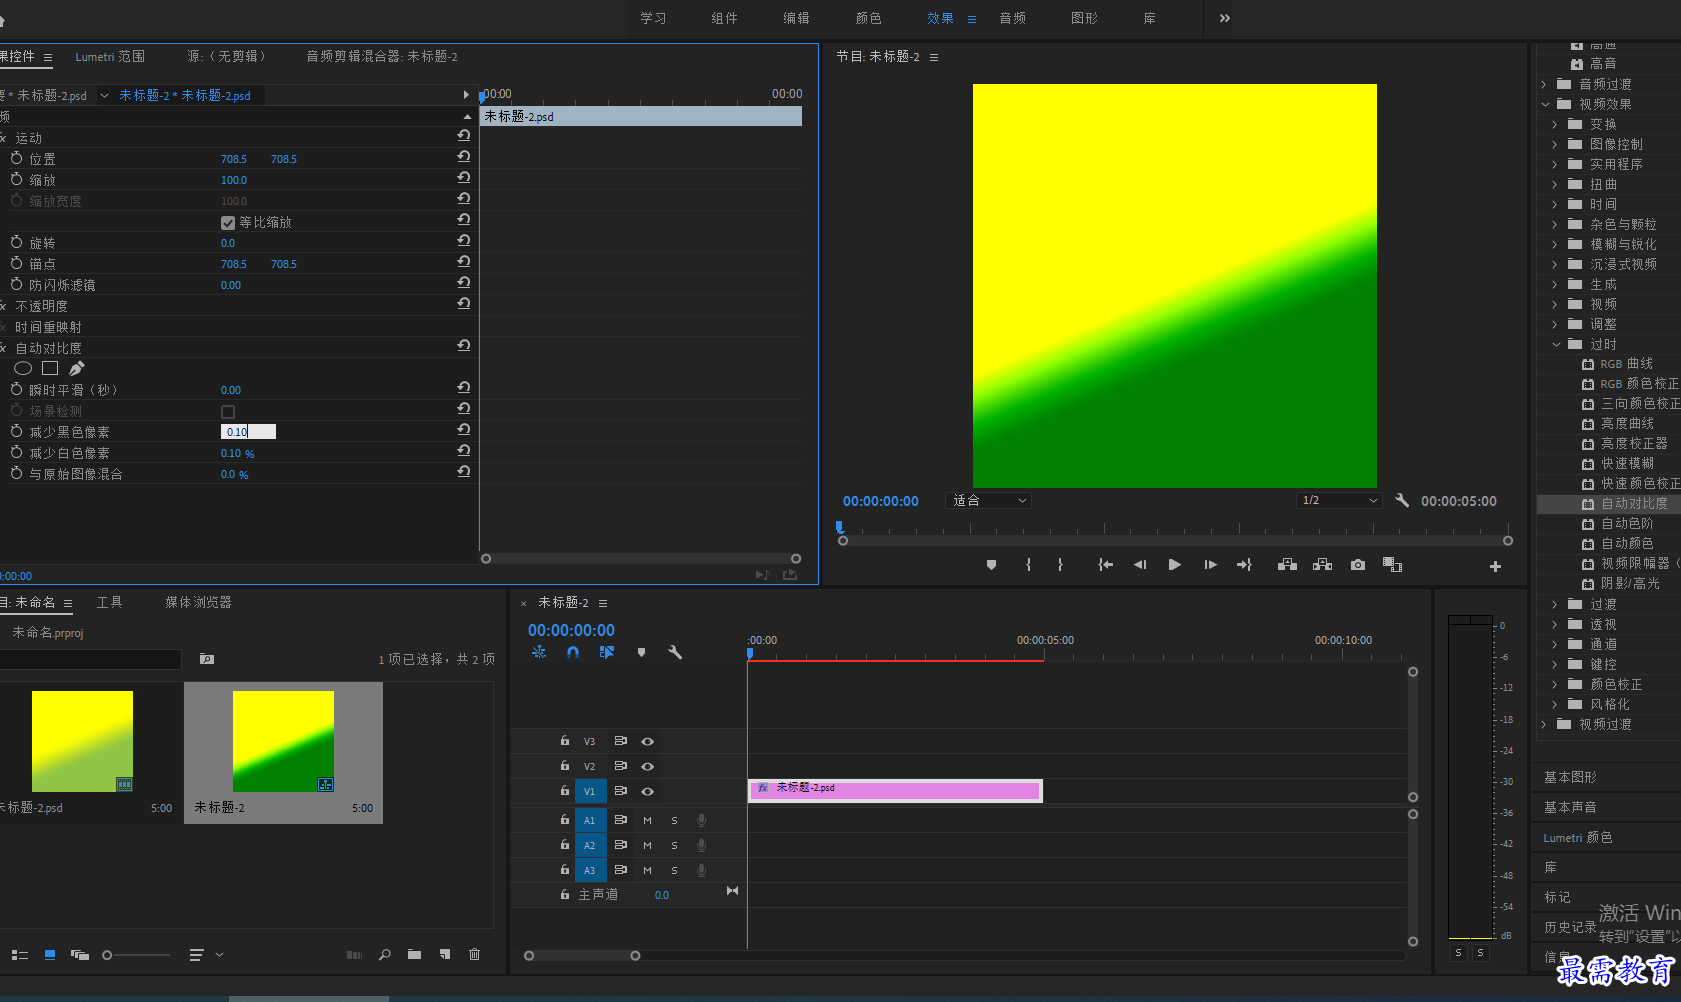Click the search find icon in project panel
This screenshot has width=1681, height=1002.
(x=385, y=955)
